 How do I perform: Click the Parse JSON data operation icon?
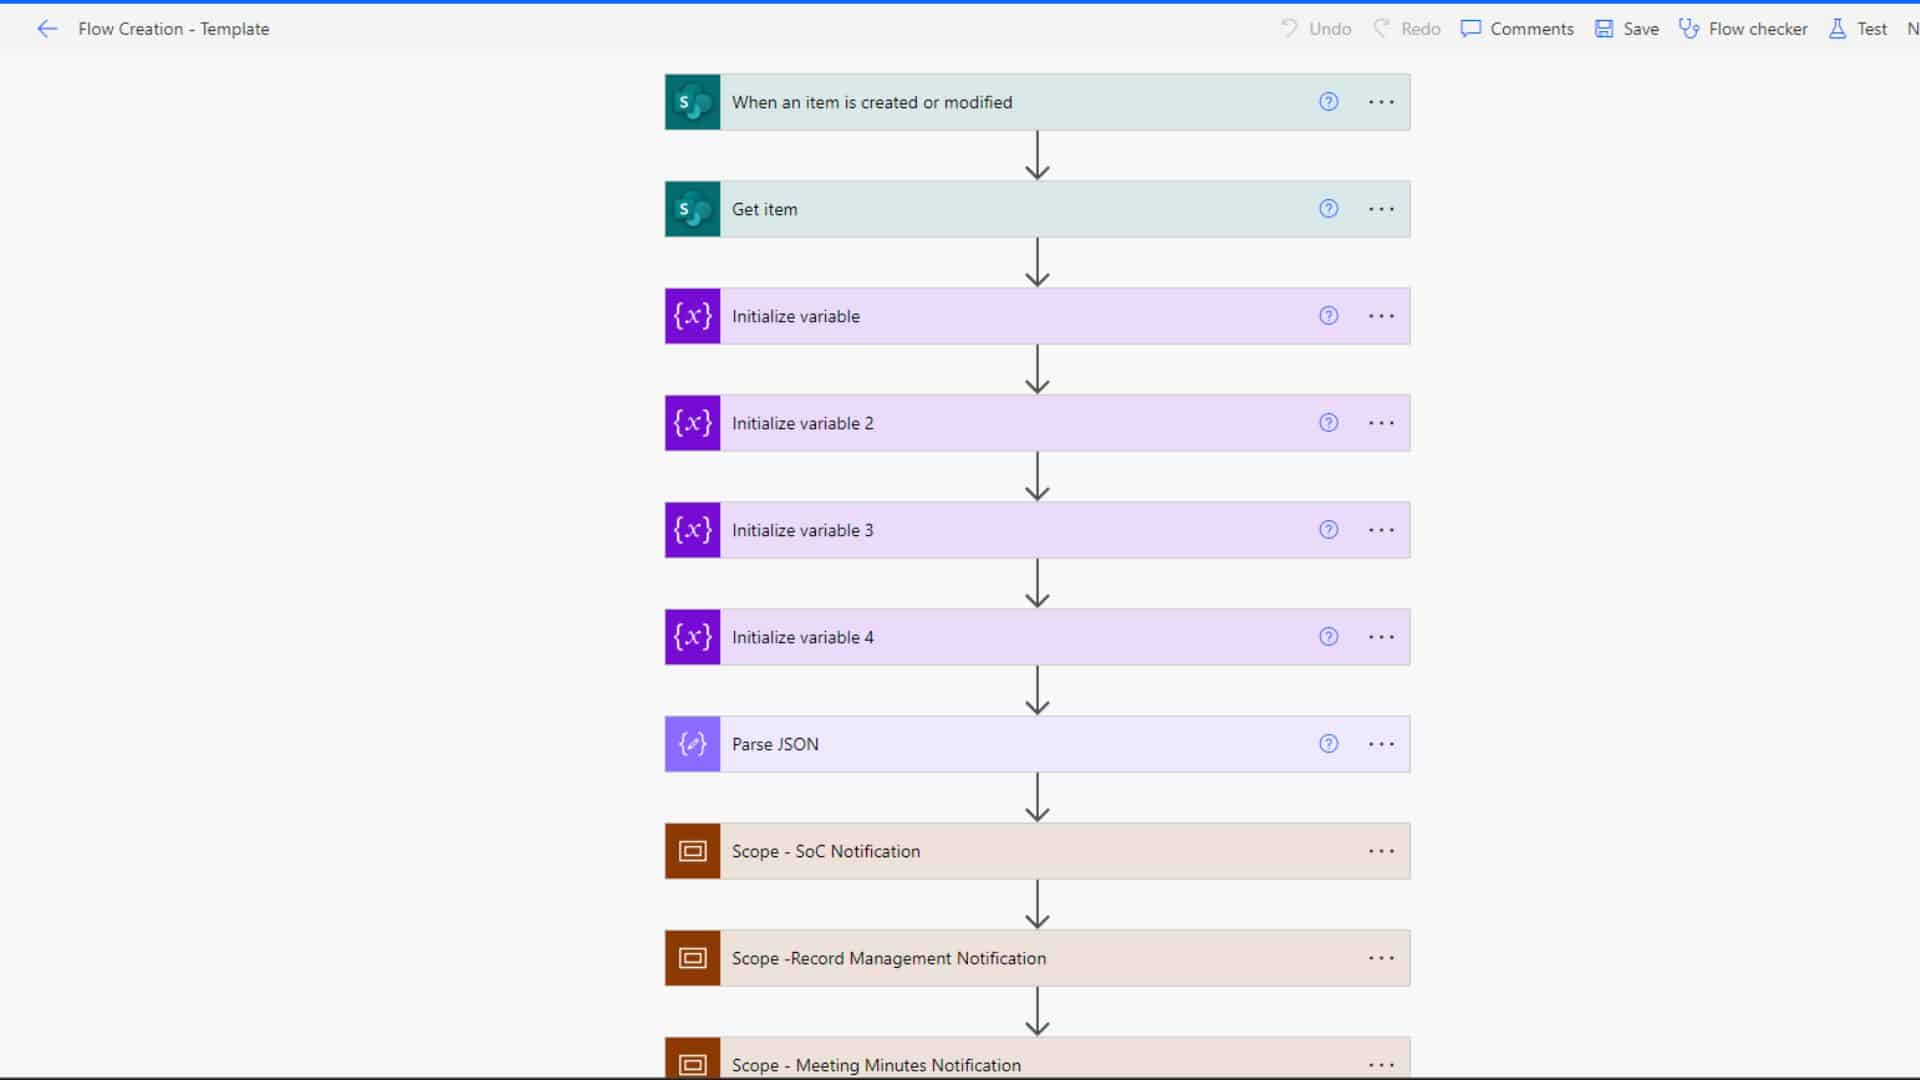(x=692, y=744)
